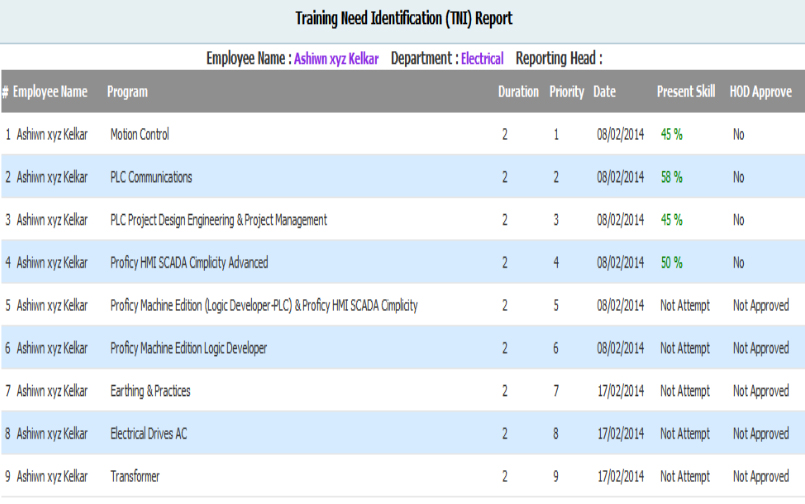This screenshot has height=504, width=805.
Task: Click the HOD Approve column header
Action: (761, 92)
